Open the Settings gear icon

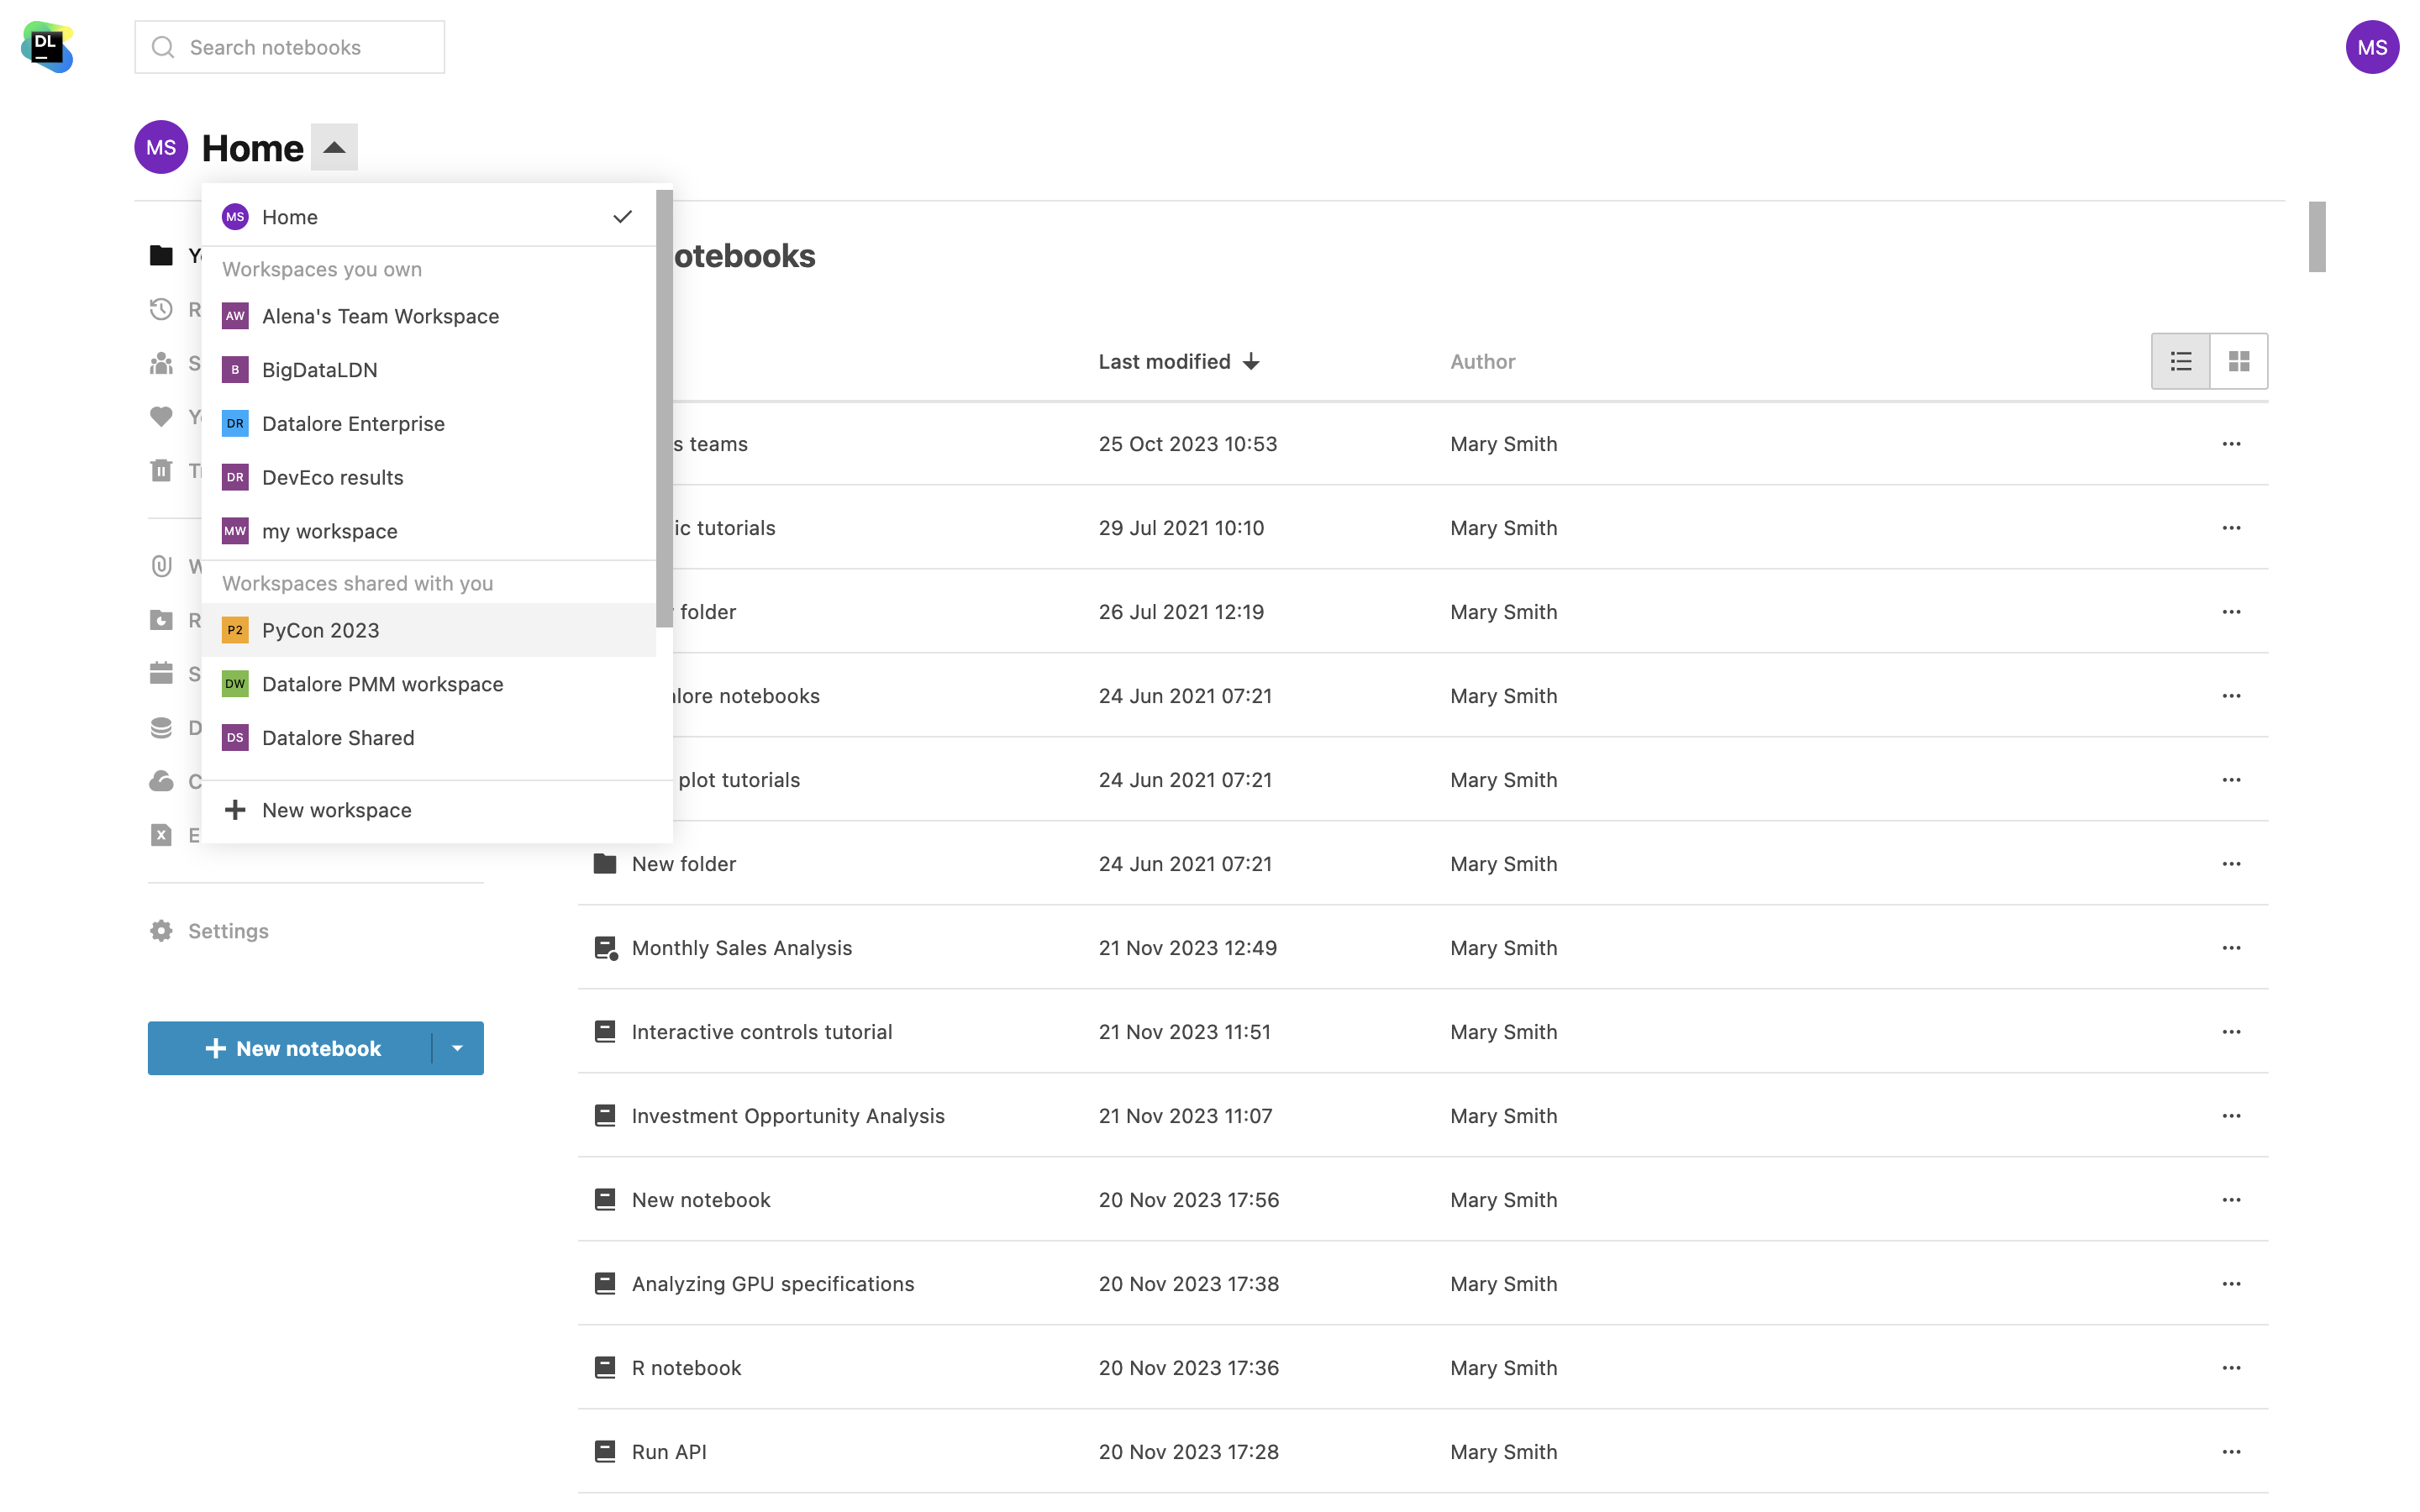[161, 931]
